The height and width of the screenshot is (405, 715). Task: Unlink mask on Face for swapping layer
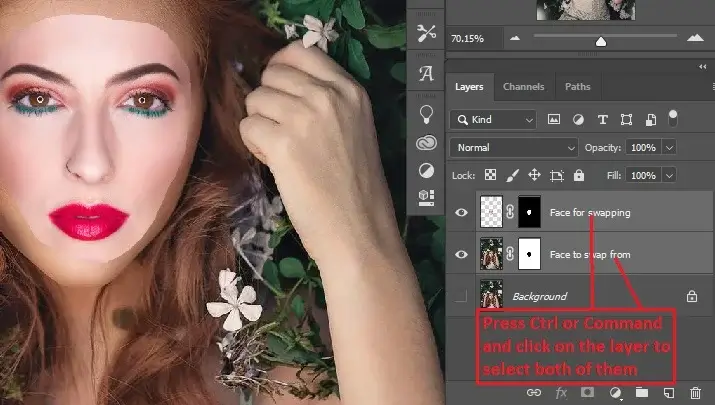[510, 212]
